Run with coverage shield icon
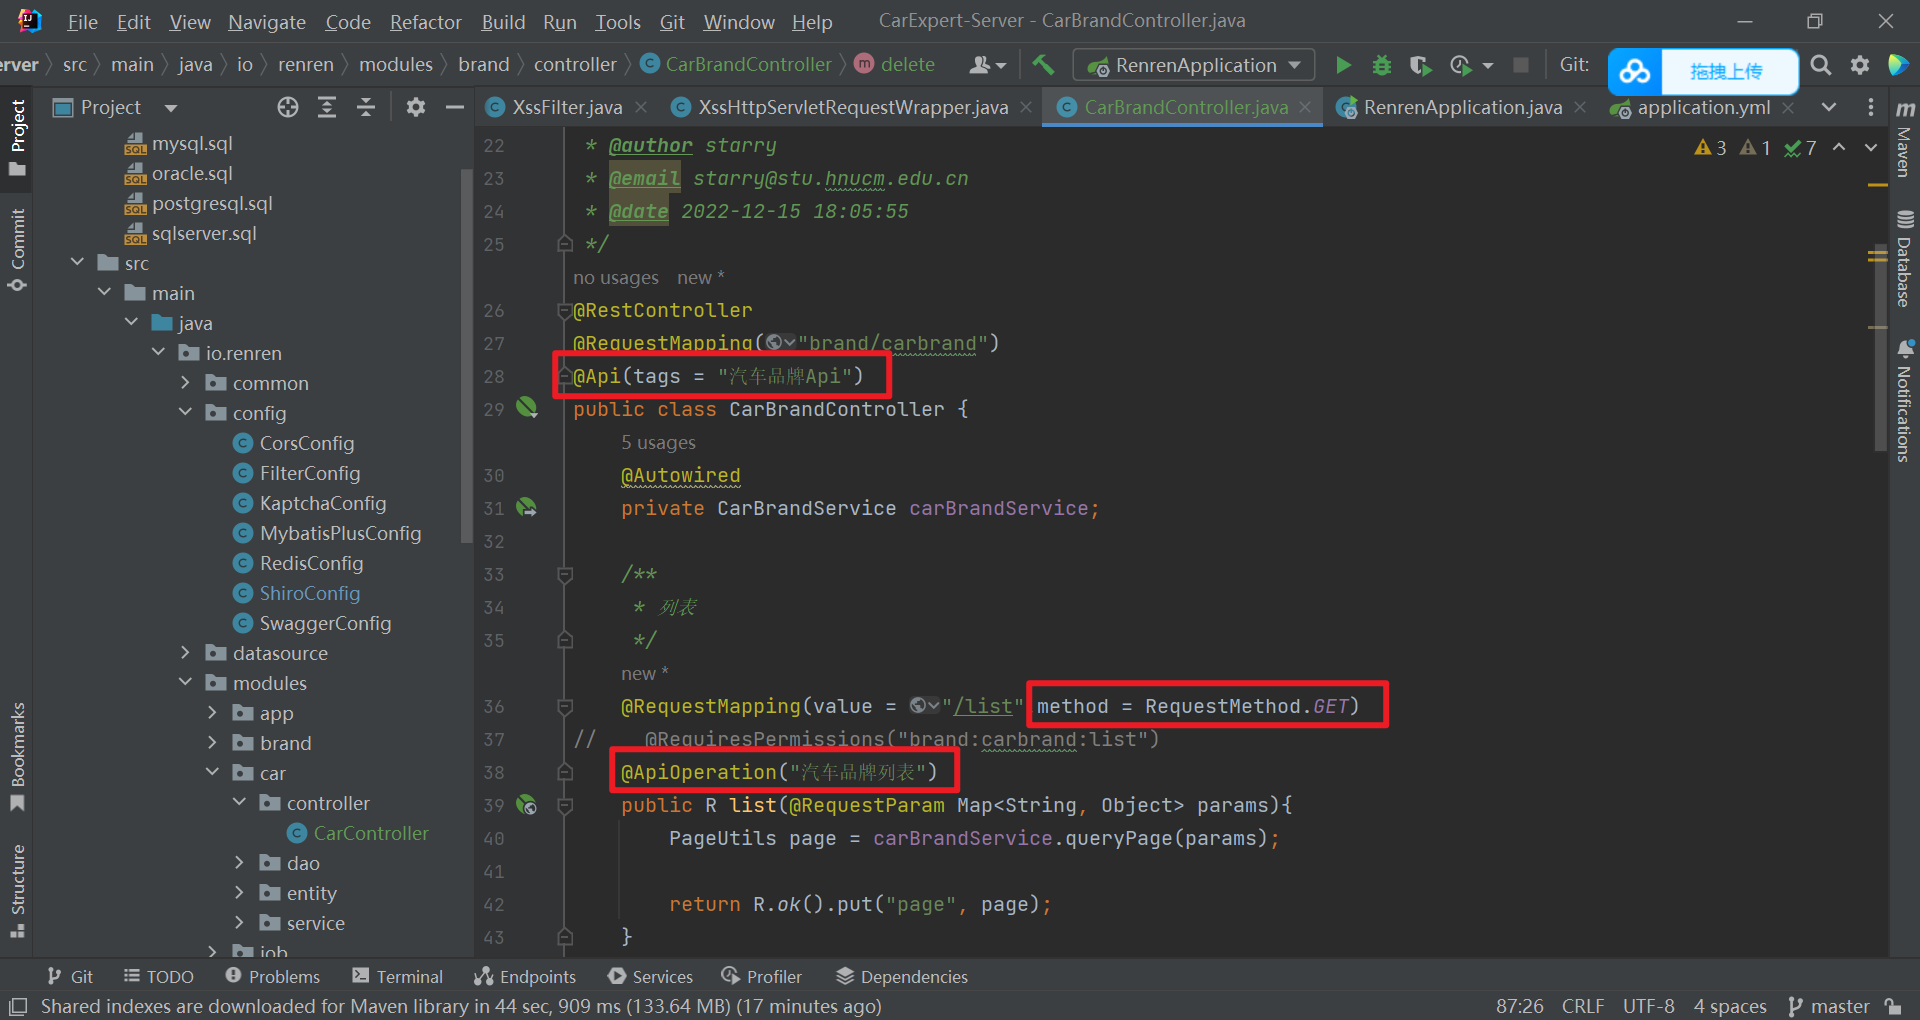 pyautogui.click(x=1420, y=65)
